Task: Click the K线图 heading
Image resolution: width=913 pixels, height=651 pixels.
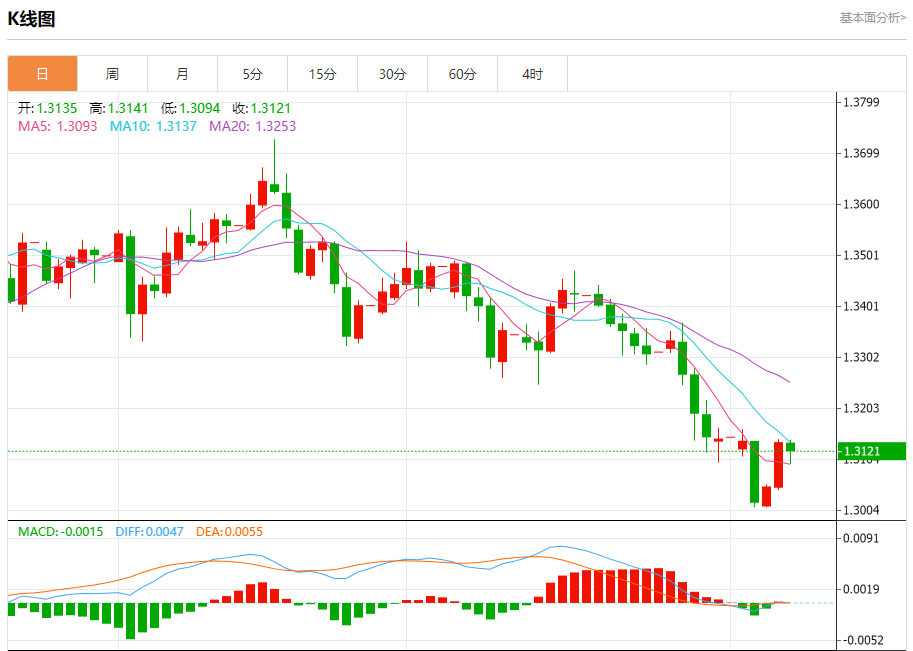Action: [x=31, y=19]
